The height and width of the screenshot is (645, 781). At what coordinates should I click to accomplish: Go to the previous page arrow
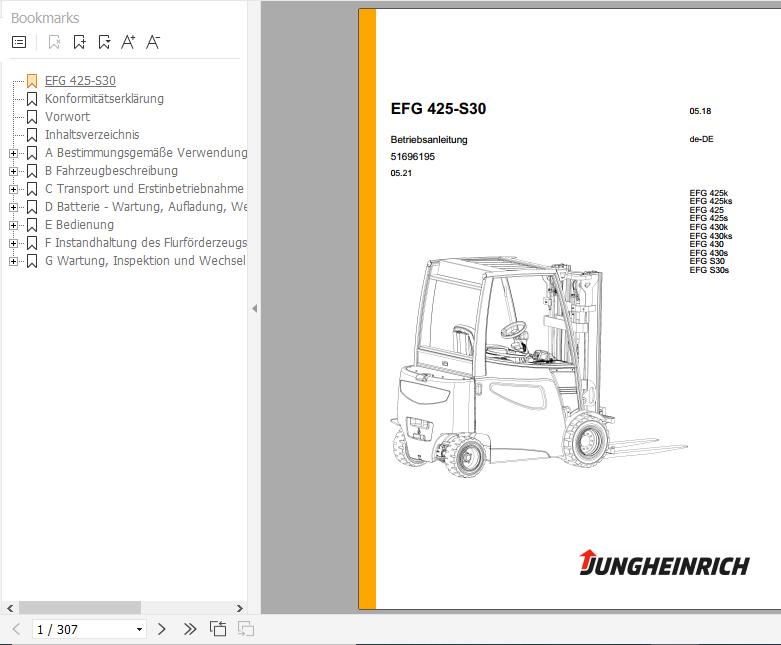16,629
